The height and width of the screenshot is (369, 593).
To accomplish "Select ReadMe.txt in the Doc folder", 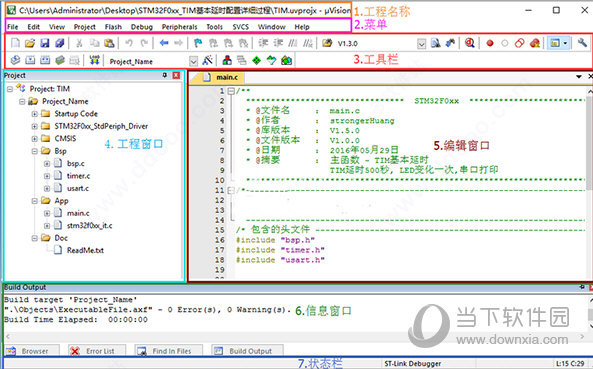I will coord(85,250).
